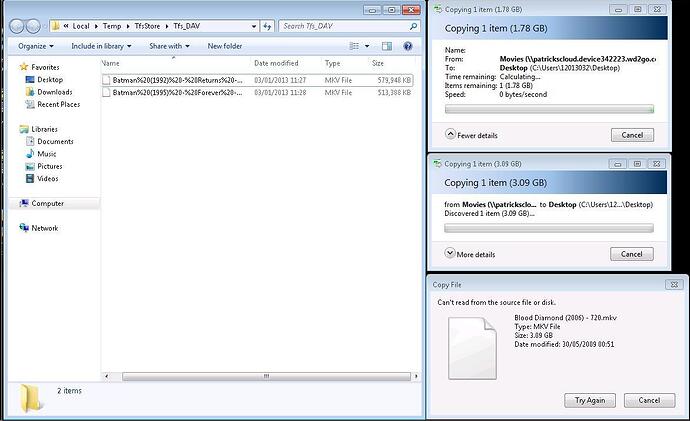Viewport: 690px width, 421px height.
Task: Click Cancel in Copy File dialog
Action: (x=650, y=400)
